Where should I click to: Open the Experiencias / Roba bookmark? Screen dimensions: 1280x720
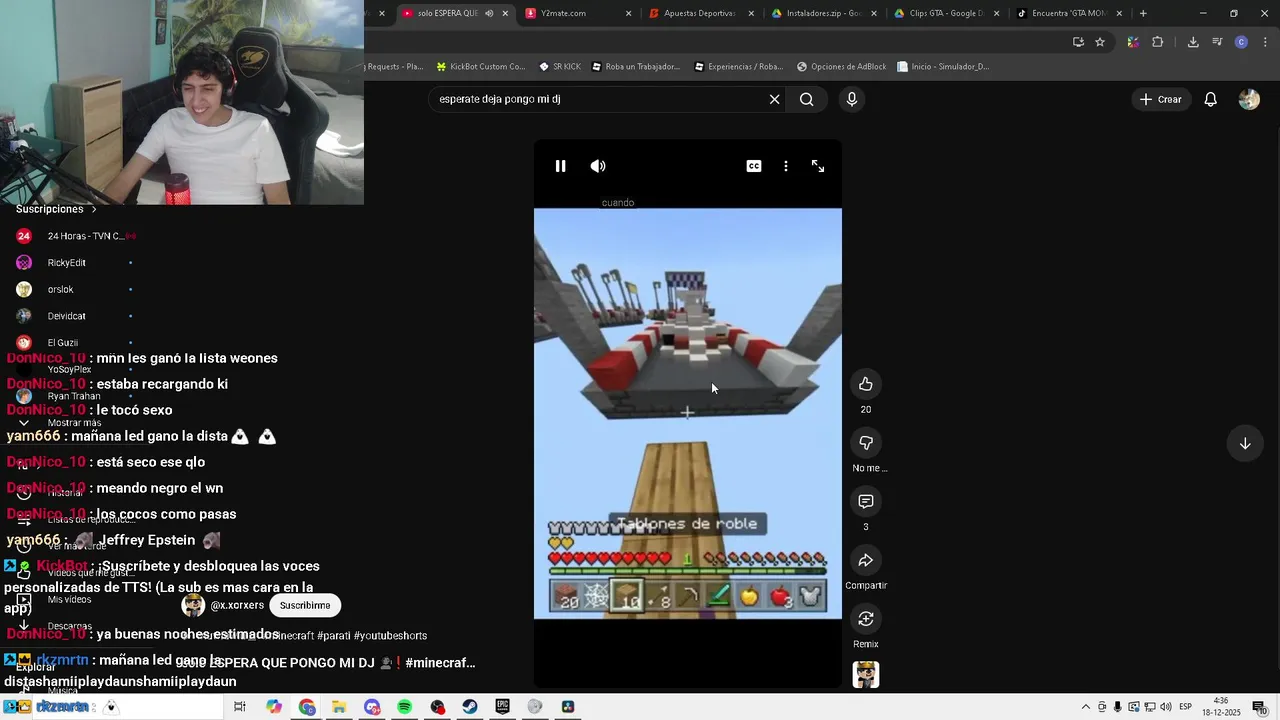pos(737,67)
